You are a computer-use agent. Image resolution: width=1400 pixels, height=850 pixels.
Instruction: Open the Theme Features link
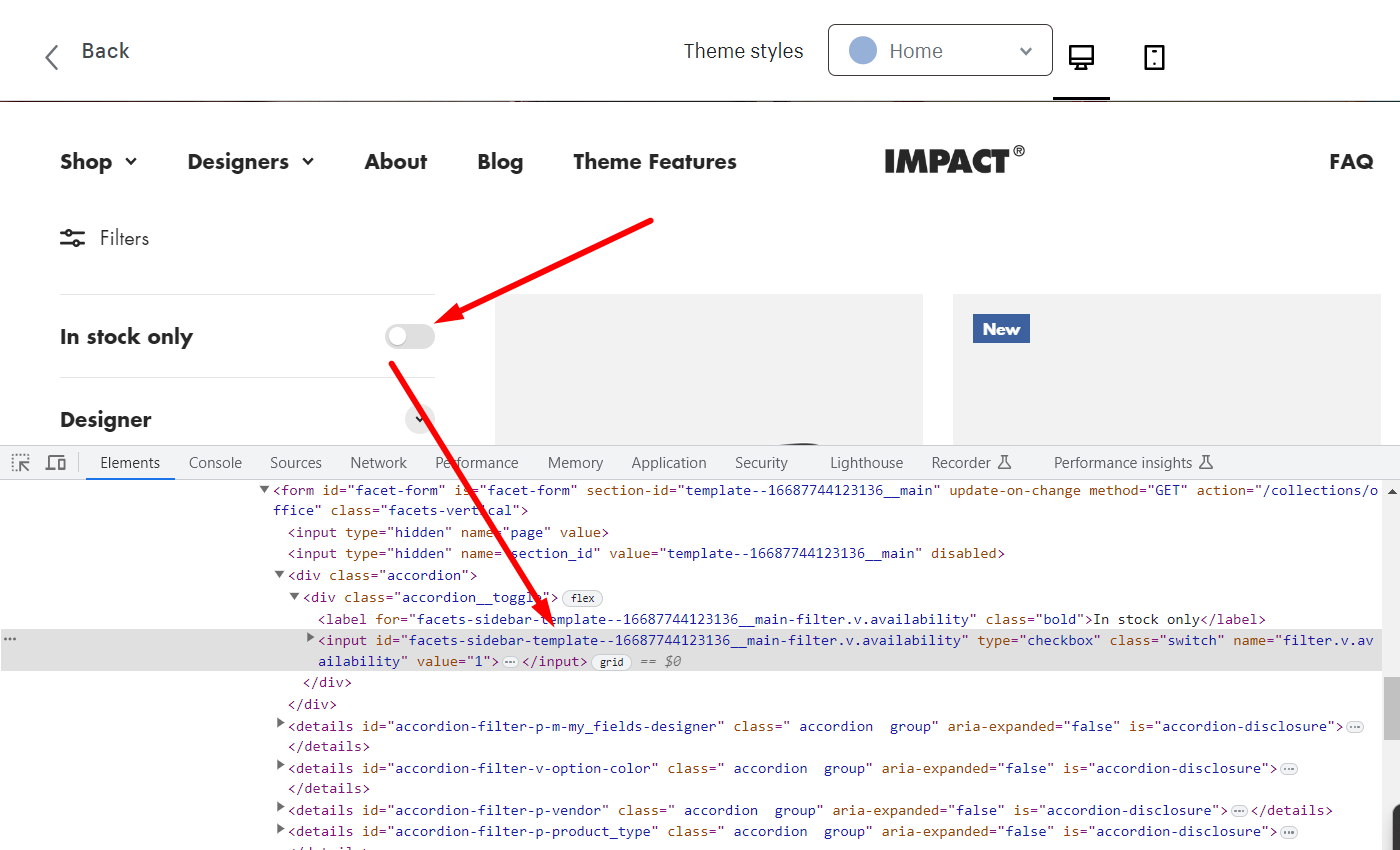coord(655,162)
